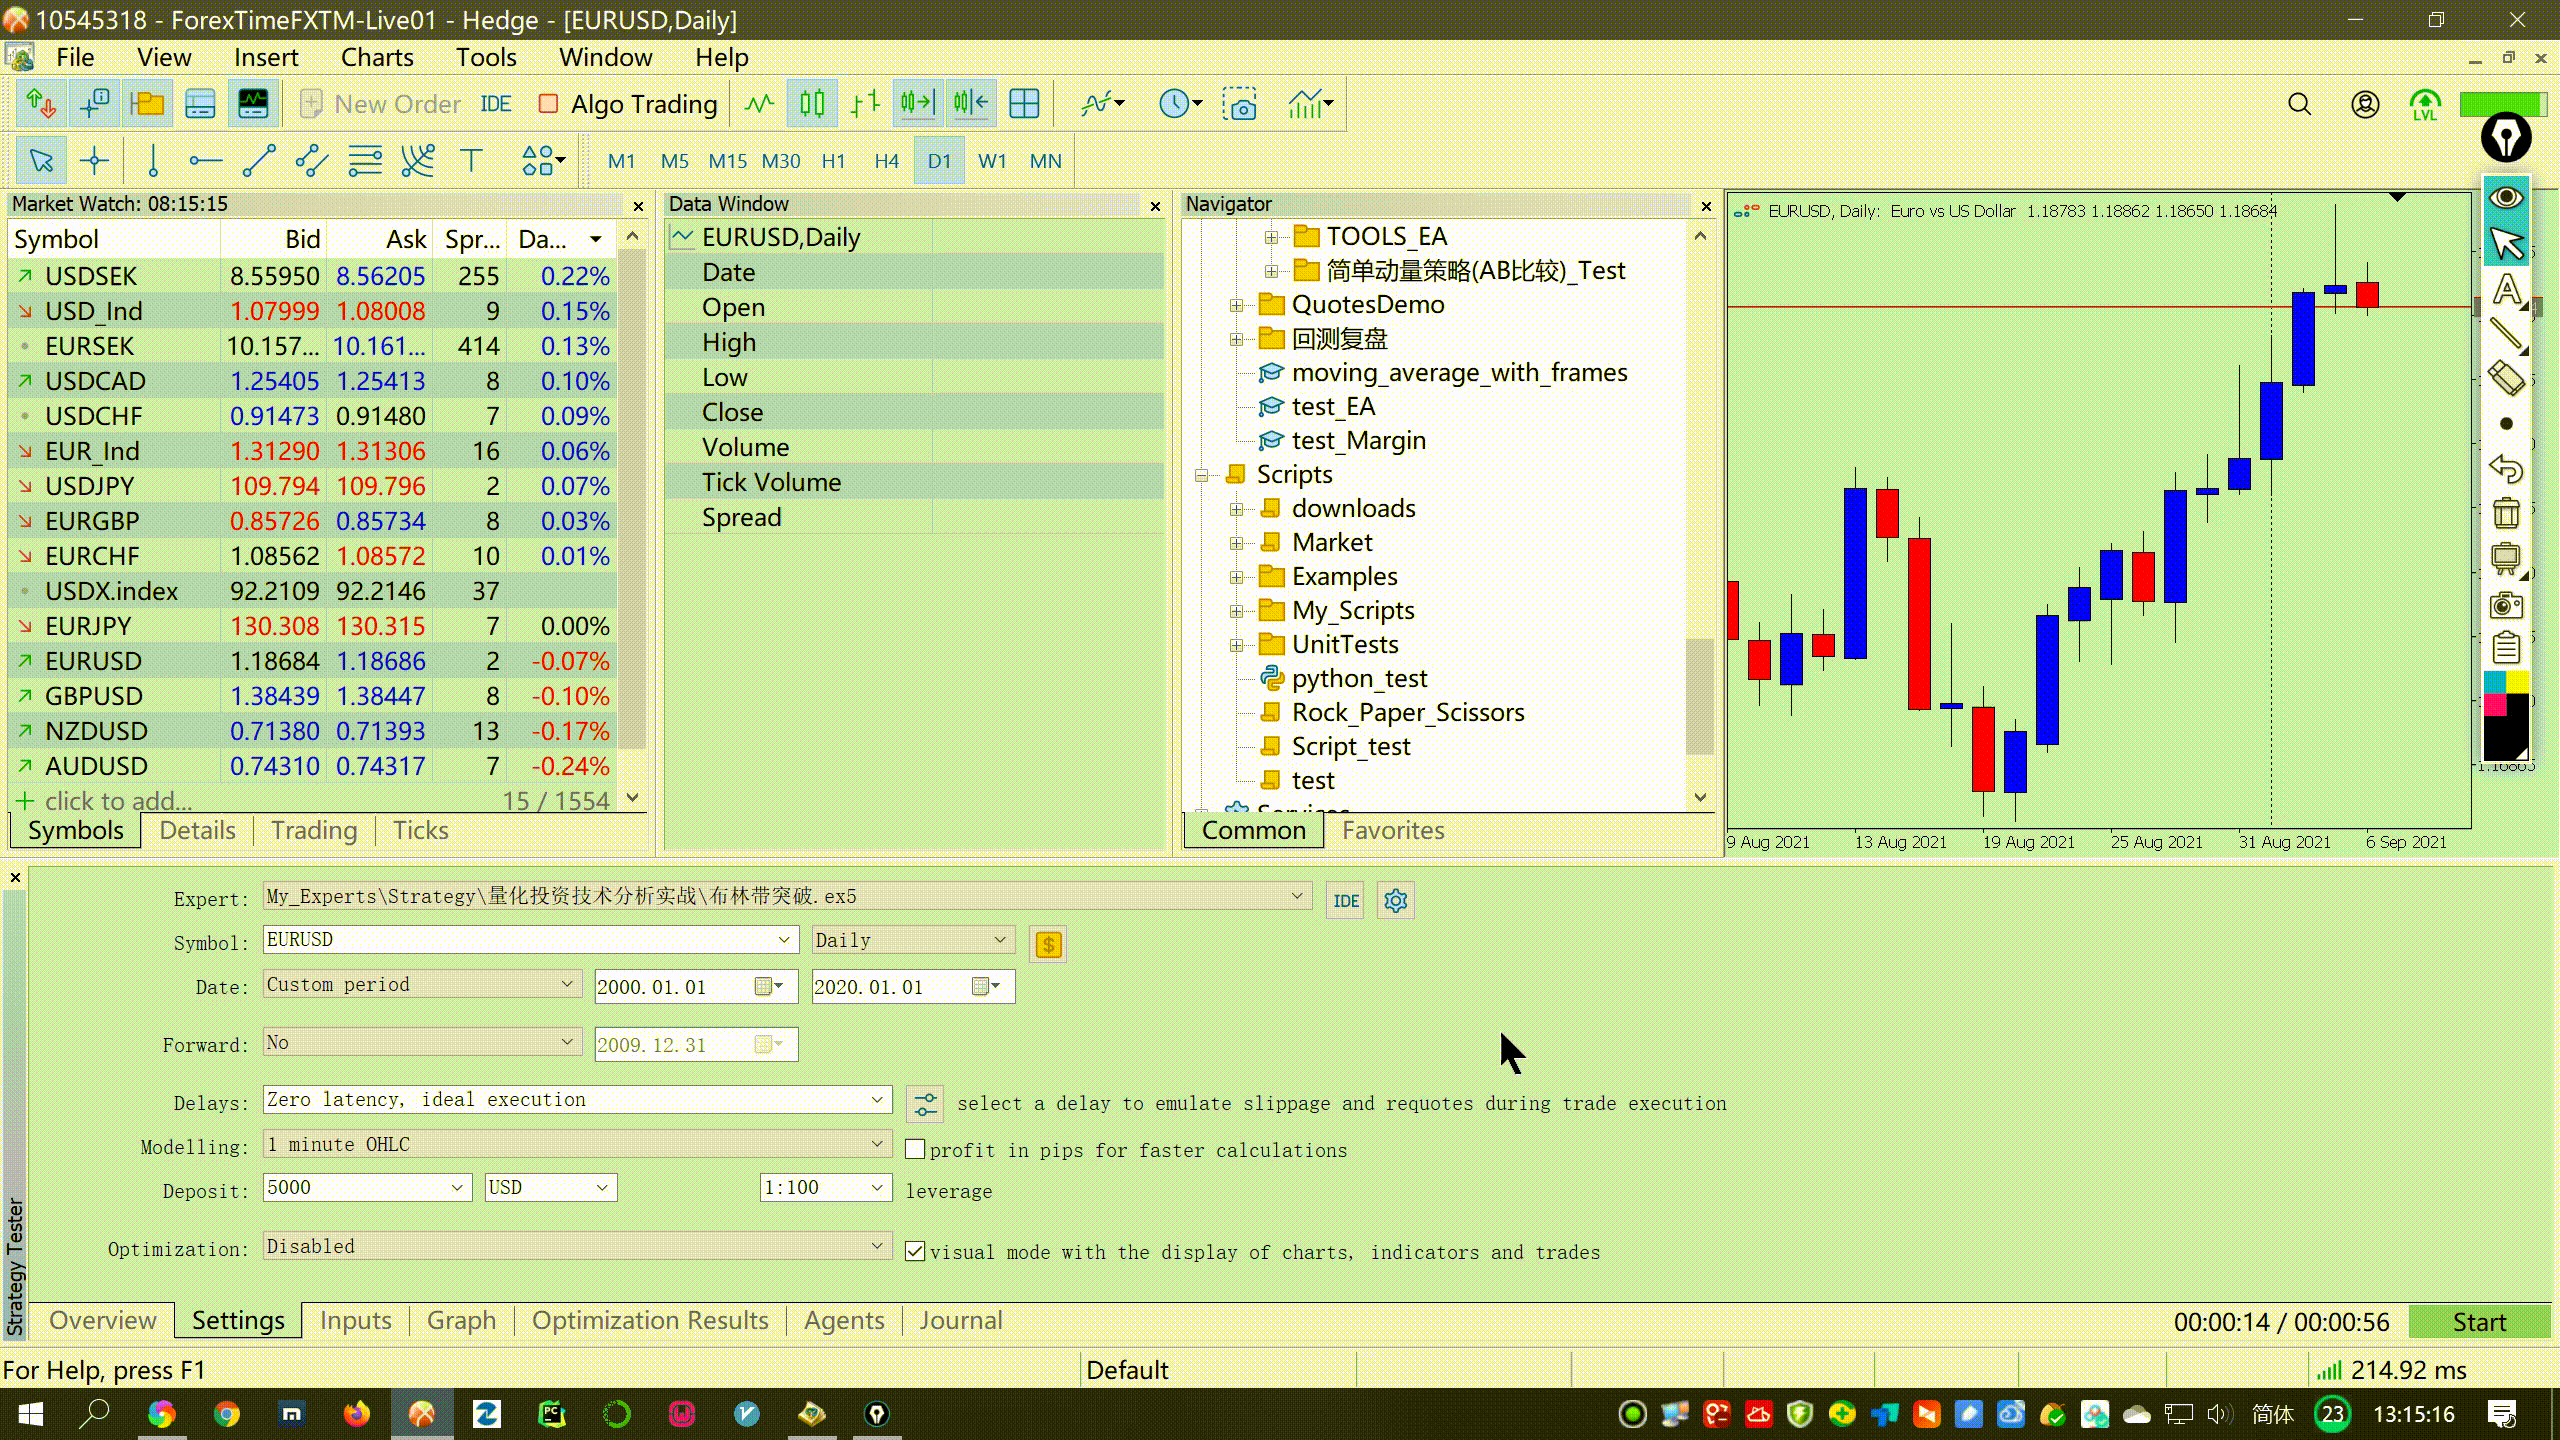Image resolution: width=2560 pixels, height=1440 pixels.
Task: Select the trendline drawing tool
Action: pos(259,161)
